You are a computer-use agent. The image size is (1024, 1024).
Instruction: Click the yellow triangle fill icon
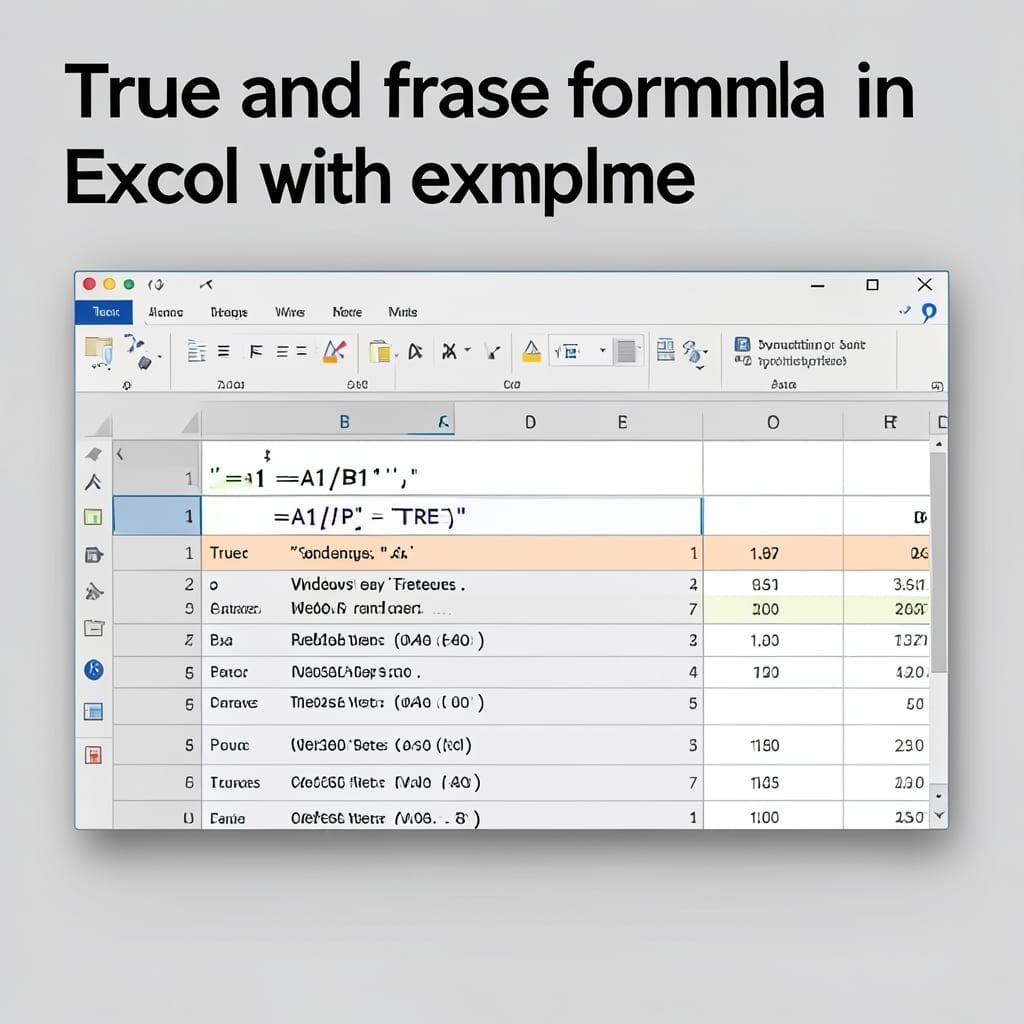(x=532, y=351)
